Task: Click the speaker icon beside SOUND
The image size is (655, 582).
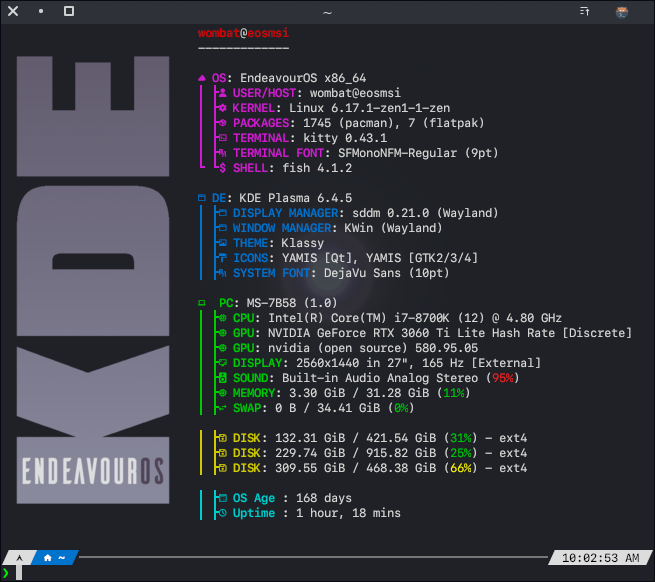Action: (x=222, y=379)
